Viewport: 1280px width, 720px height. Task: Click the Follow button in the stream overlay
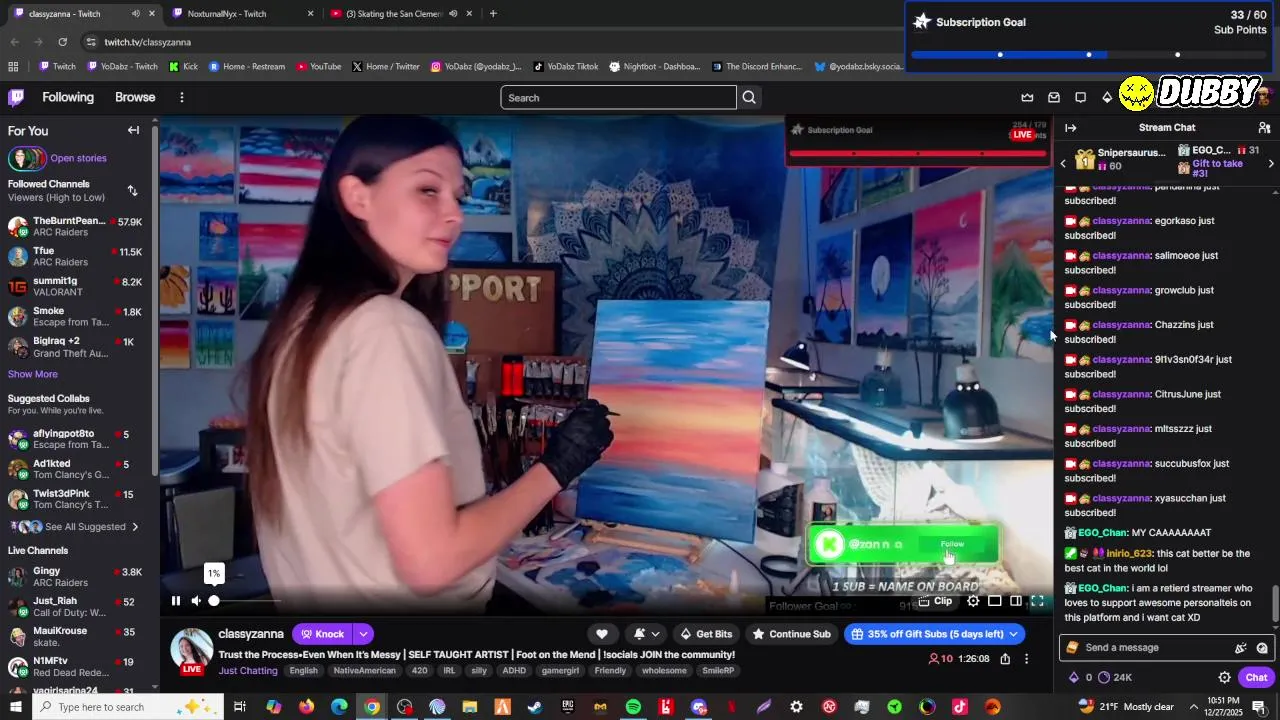pos(952,544)
